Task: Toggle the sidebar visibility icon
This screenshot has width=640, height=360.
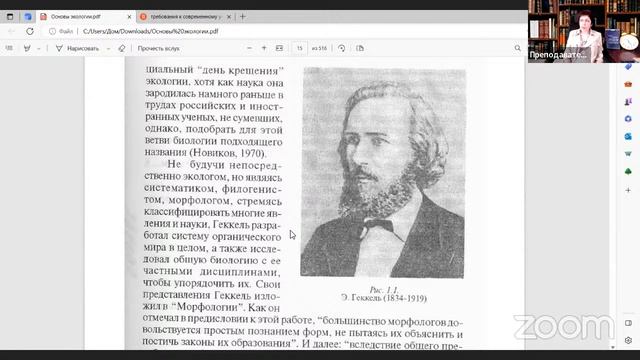Action: point(628,323)
